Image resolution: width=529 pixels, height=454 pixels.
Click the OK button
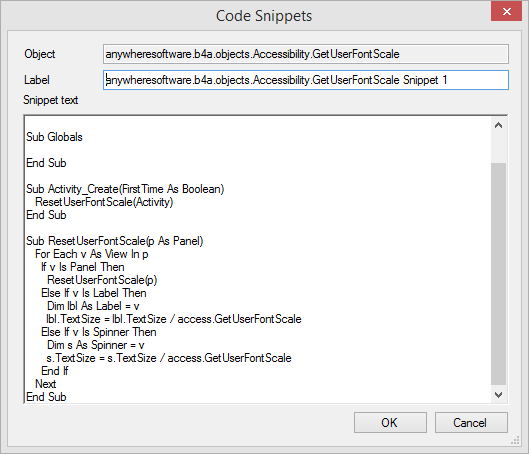[x=390, y=422]
